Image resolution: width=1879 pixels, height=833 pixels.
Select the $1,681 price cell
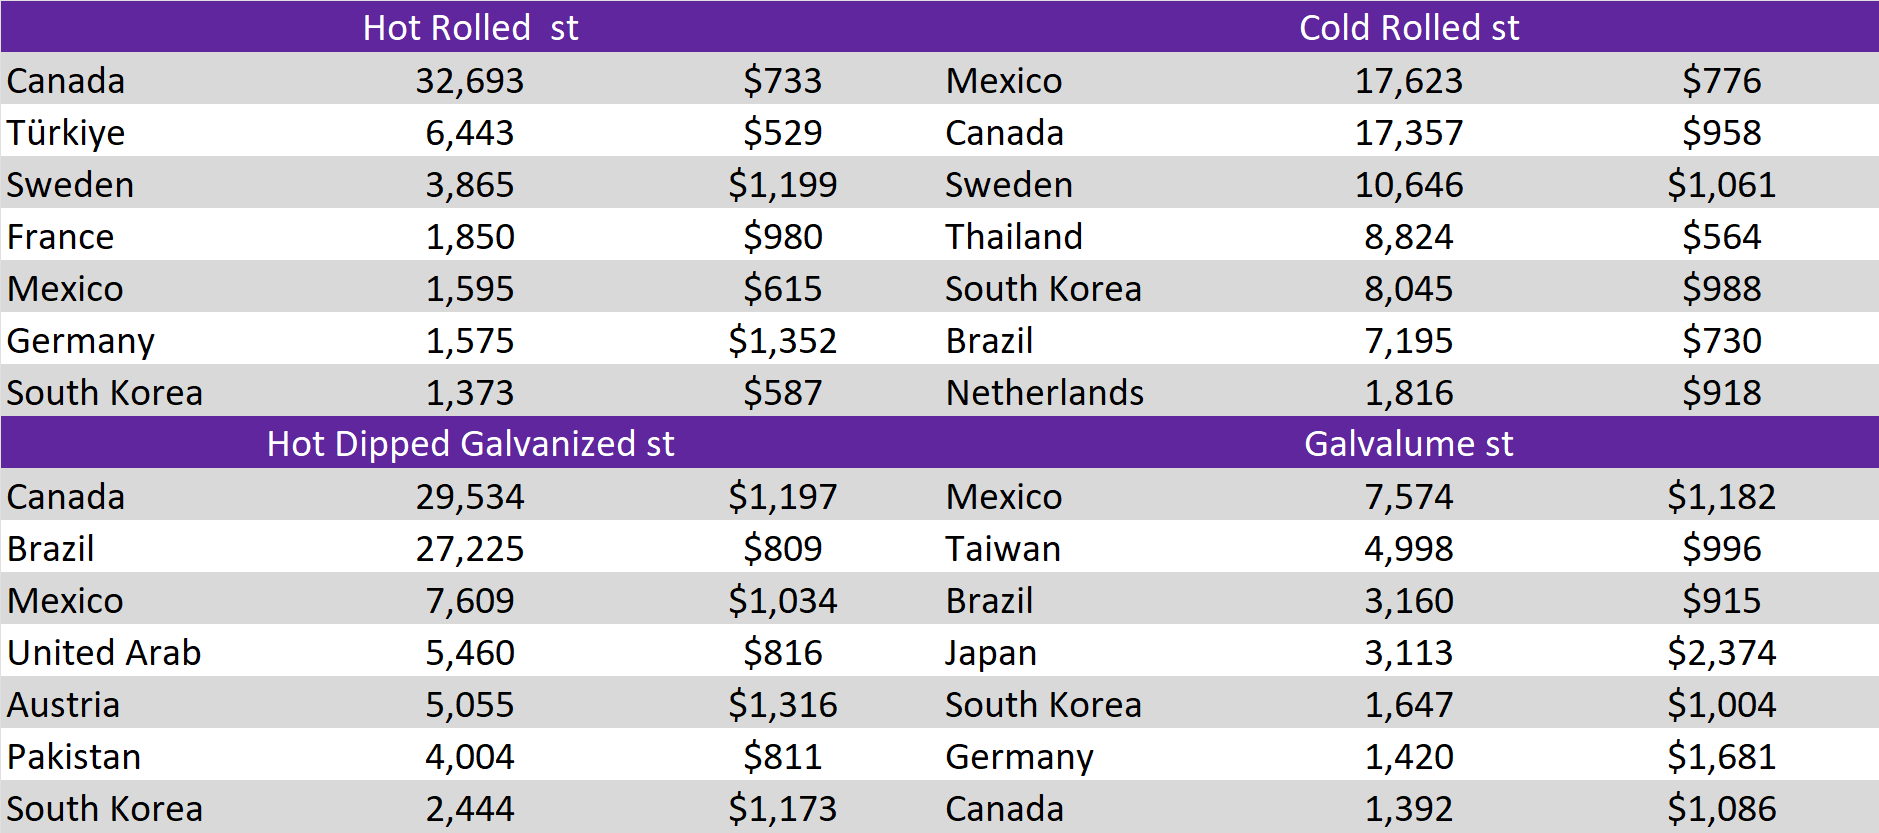tap(1721, 756)
